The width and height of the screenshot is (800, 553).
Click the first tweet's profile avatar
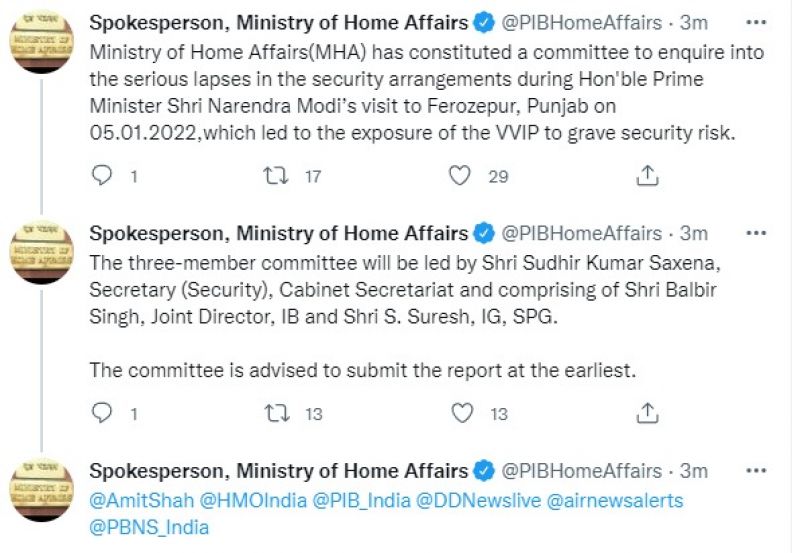(42, 41)
